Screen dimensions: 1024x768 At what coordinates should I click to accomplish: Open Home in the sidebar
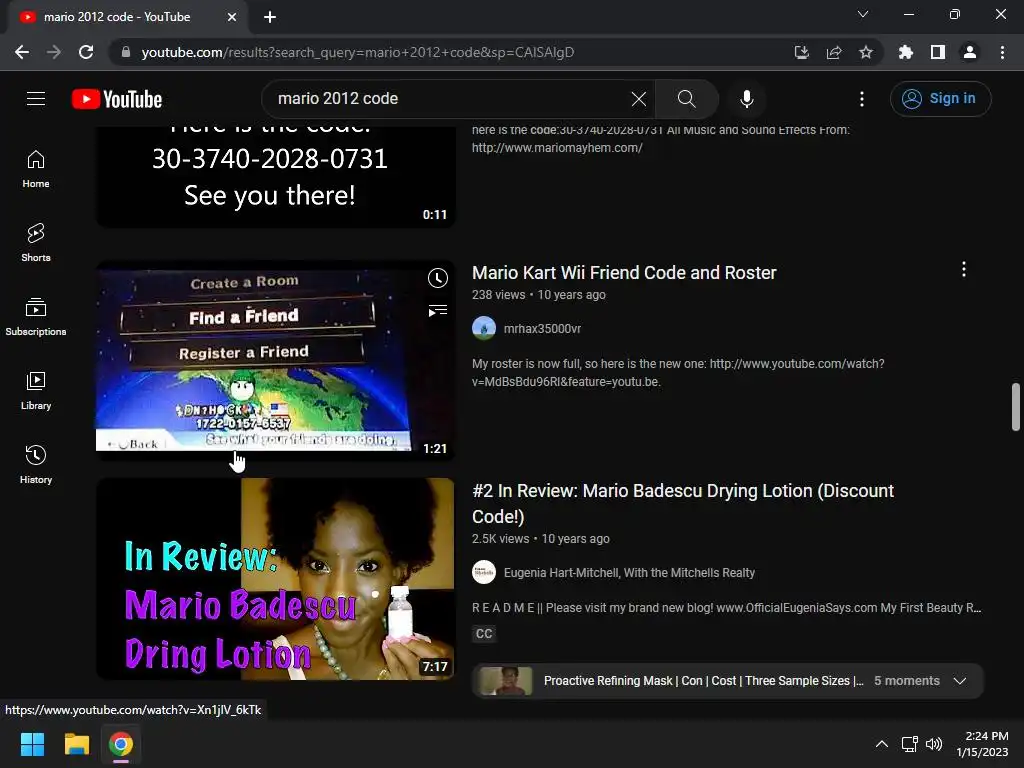click(x=36, y=169)
